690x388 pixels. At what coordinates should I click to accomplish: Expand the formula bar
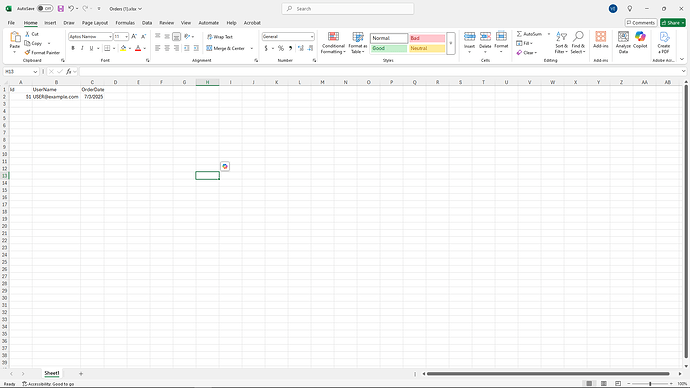[x=683, y=71]
